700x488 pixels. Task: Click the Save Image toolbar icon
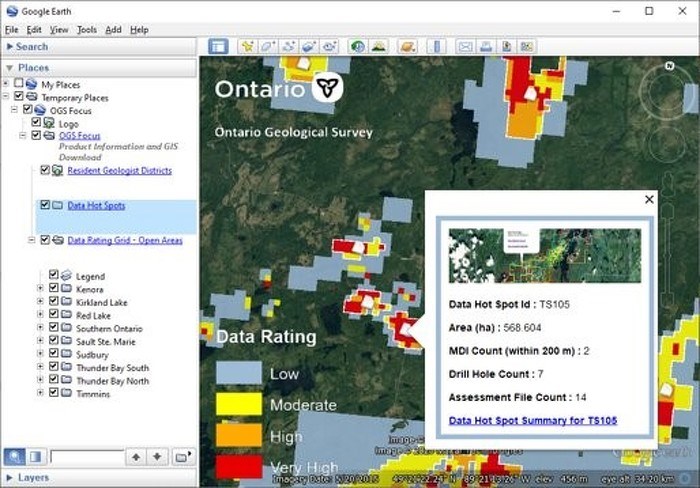point(506,46)
